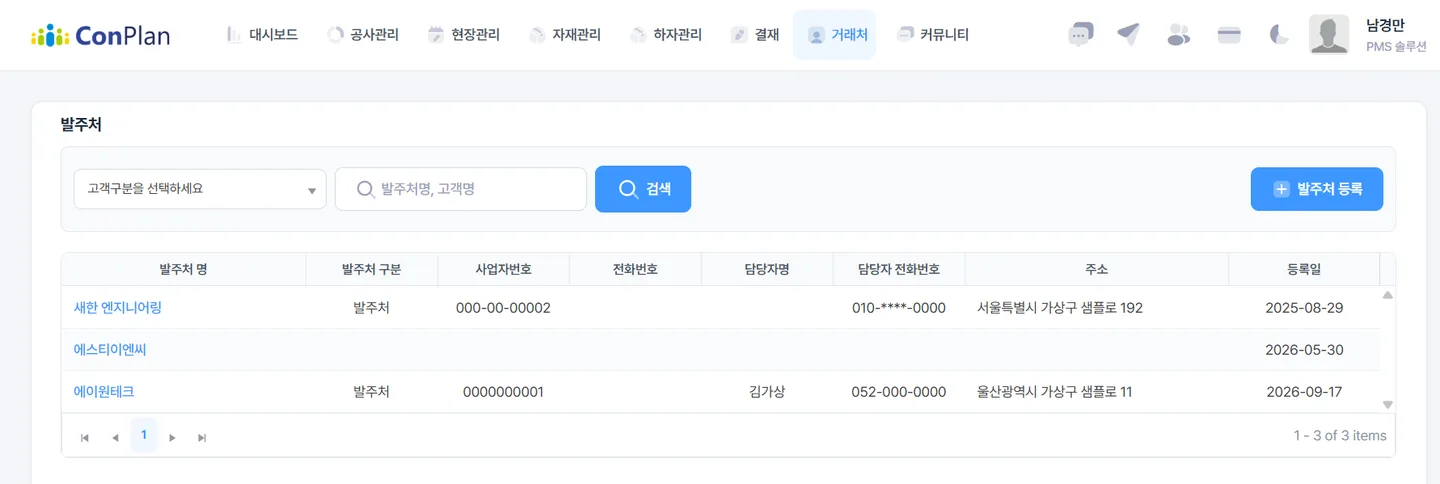Click date 2026-09-17 cell
This screenshot has width=1440, height=484.
pos(1304,392)
